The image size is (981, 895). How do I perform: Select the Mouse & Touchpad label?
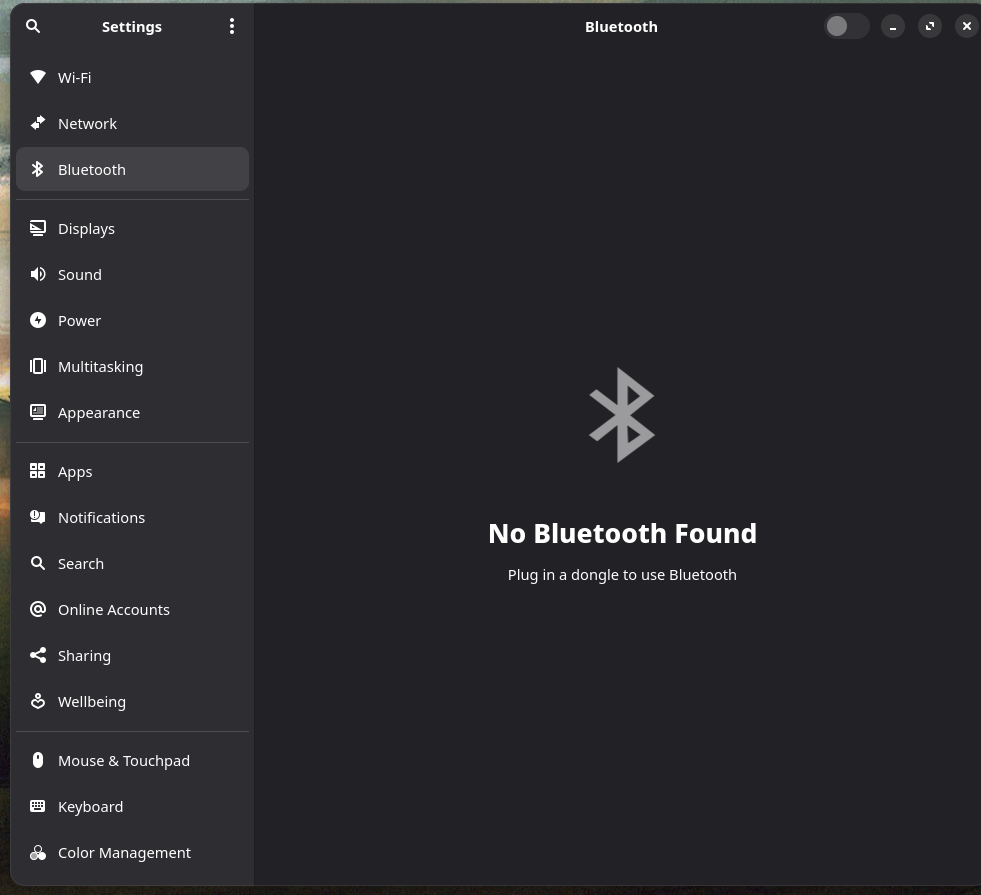click(124, 761)
